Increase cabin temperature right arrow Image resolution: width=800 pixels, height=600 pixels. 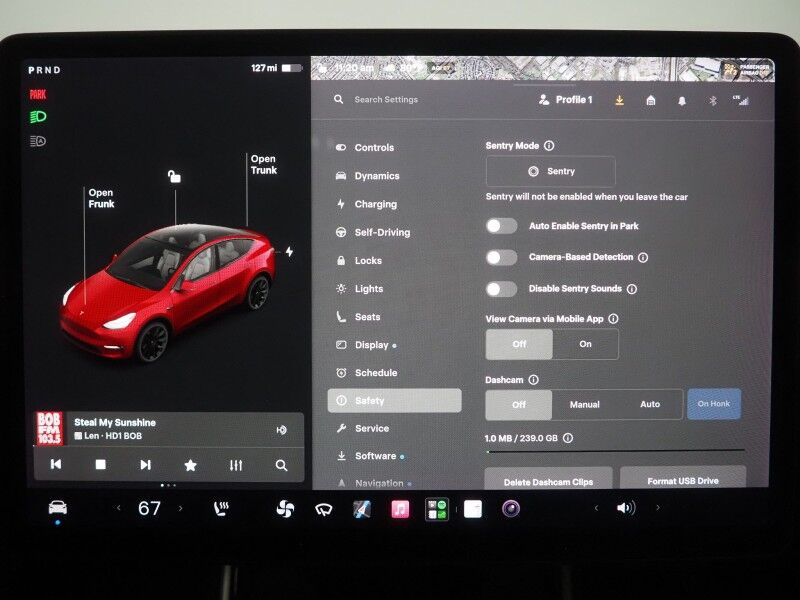click(x=180, y=508)
